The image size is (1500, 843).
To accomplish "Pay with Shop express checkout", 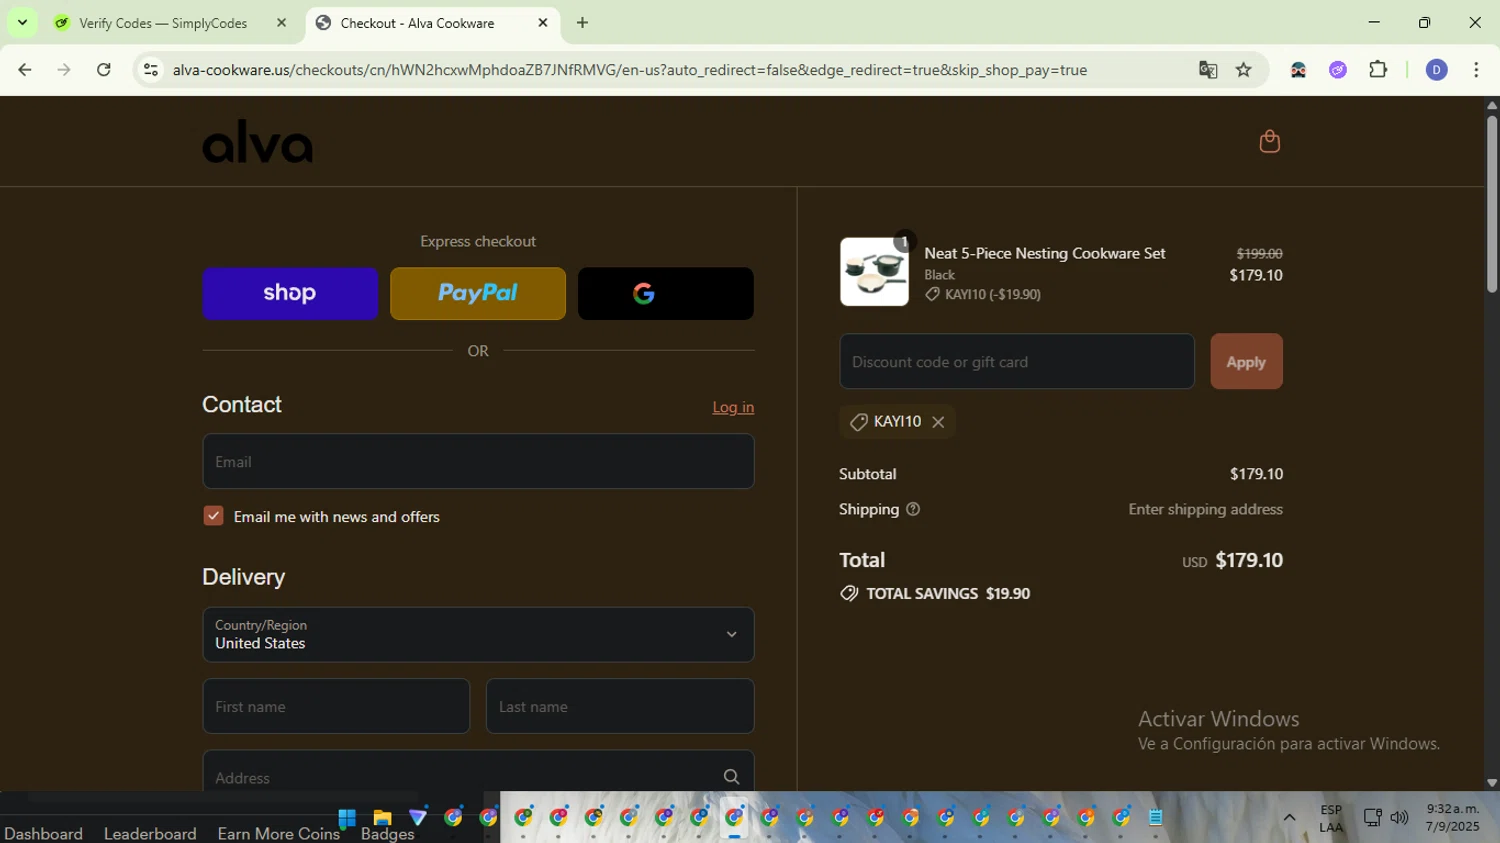I will click(x=290, y=293).
